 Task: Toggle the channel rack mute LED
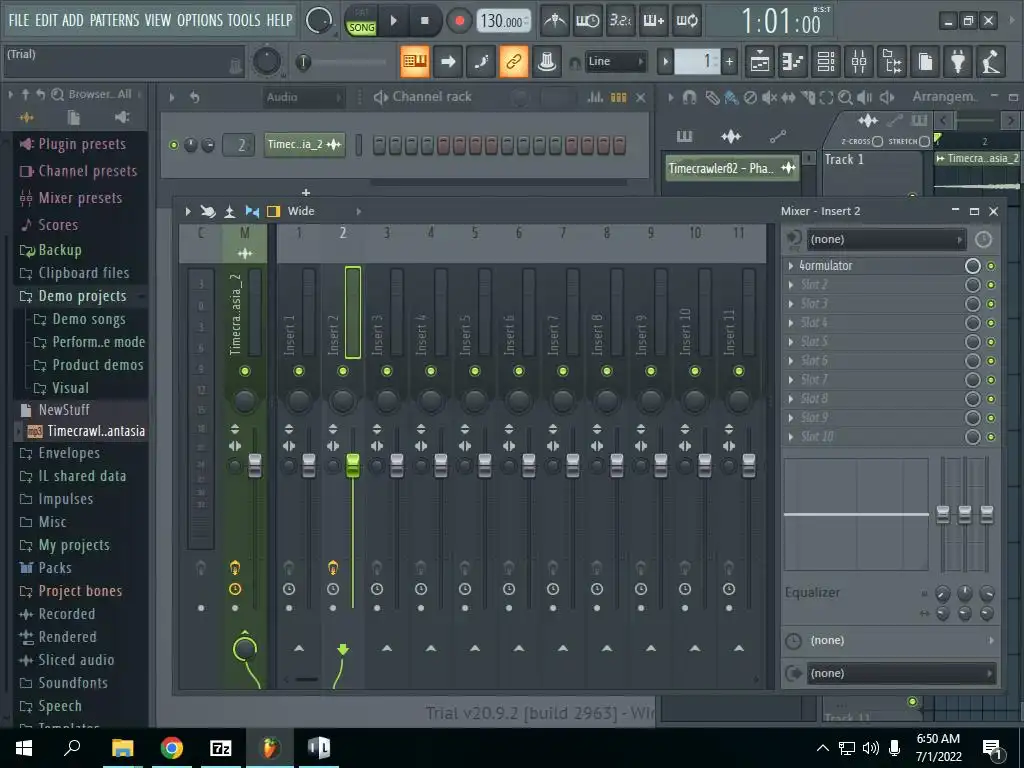click(x=174, y=145)
